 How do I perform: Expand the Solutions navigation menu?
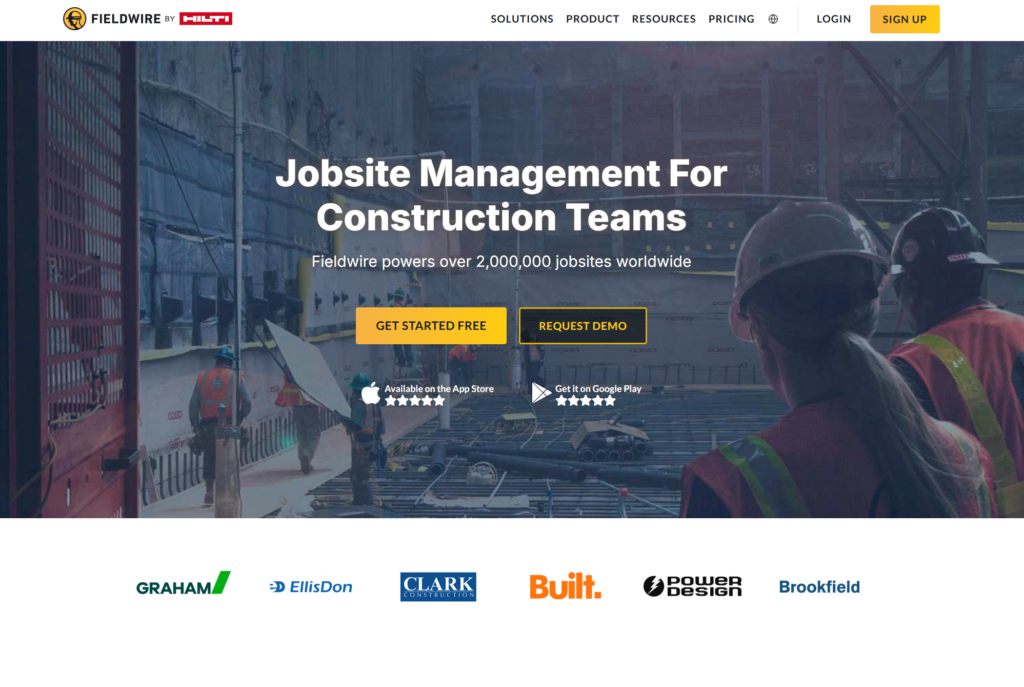tap(521, 19)
